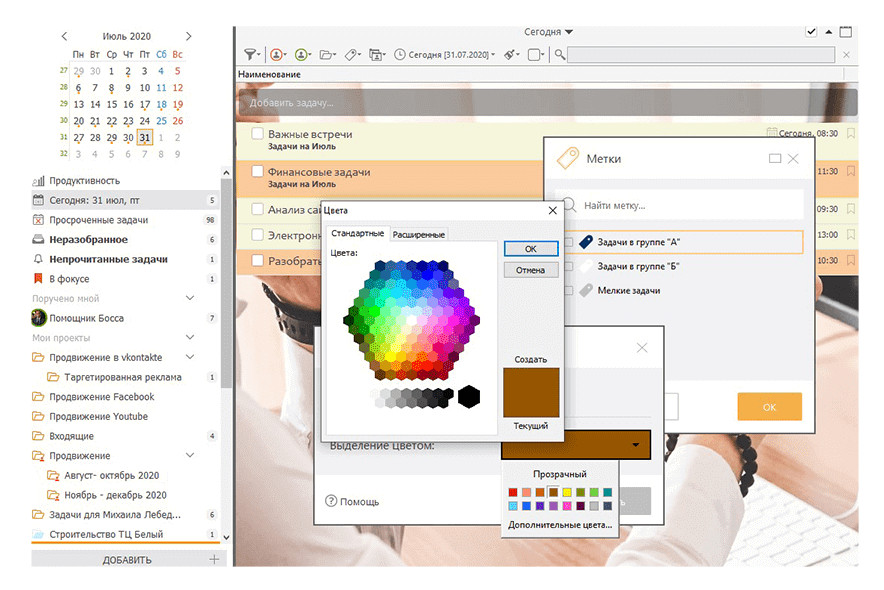Switch to the Стандартные tab in Цвета dialog

pyautogui.click(x=357, y=233)
